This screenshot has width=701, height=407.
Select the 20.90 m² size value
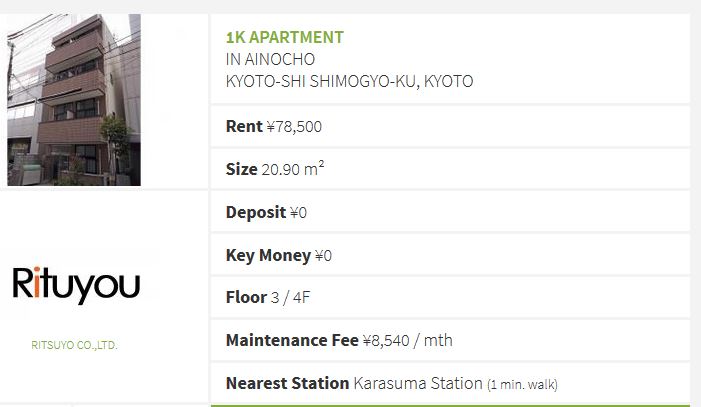click(x=292, y=169)
